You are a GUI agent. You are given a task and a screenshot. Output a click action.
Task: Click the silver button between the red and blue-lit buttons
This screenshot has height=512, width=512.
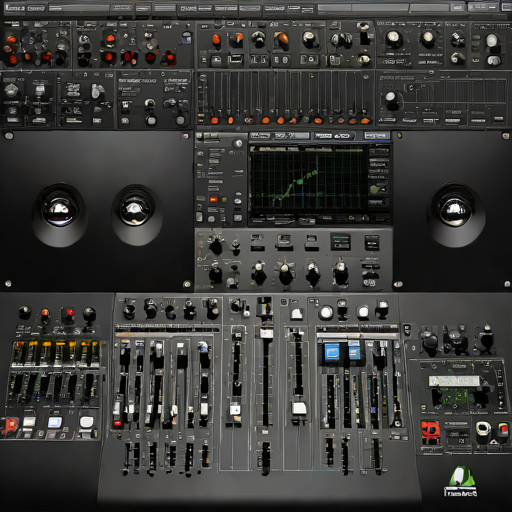click(29, 422)
